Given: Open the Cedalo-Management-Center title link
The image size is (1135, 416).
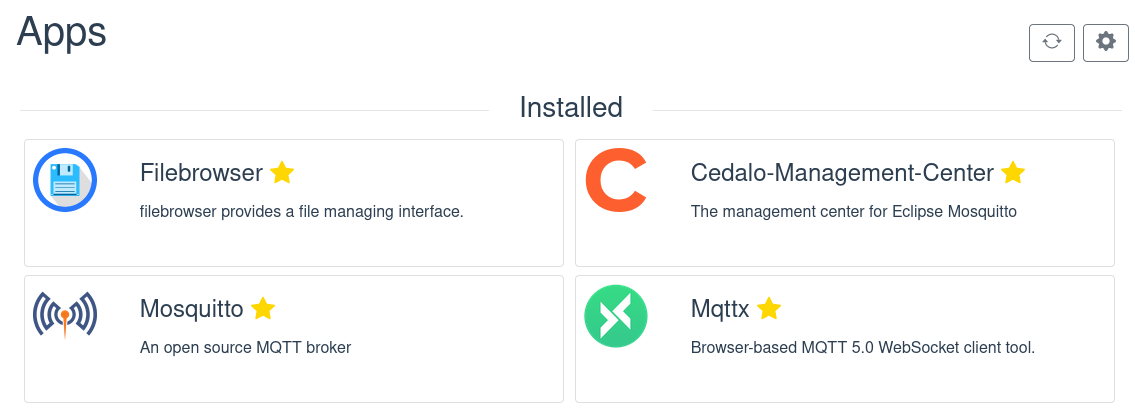Looking at the screenshot, I should tap(843, 173).
